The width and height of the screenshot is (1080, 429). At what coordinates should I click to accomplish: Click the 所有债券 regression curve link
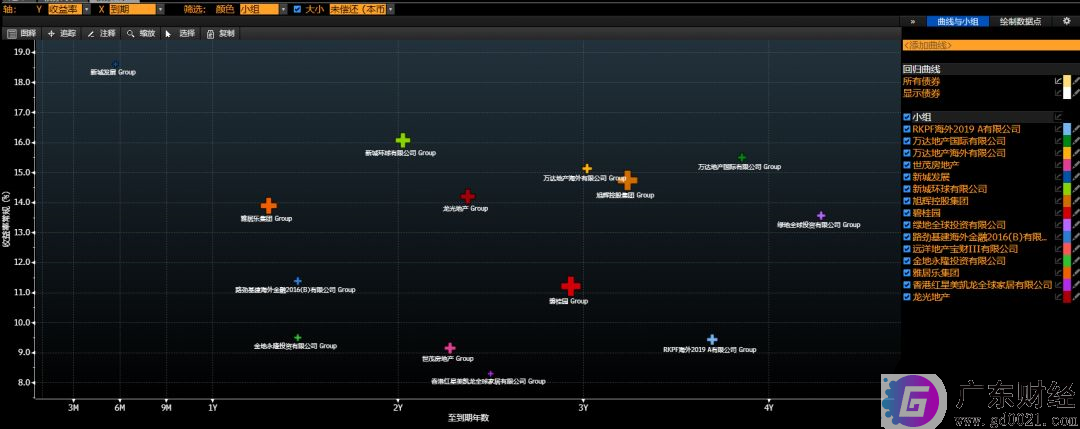click(922, 81)
